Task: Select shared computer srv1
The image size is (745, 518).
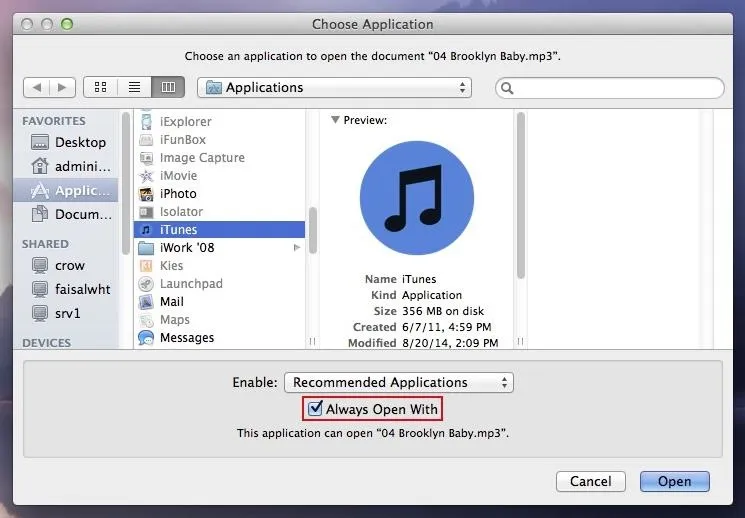Action: (68, 313)
